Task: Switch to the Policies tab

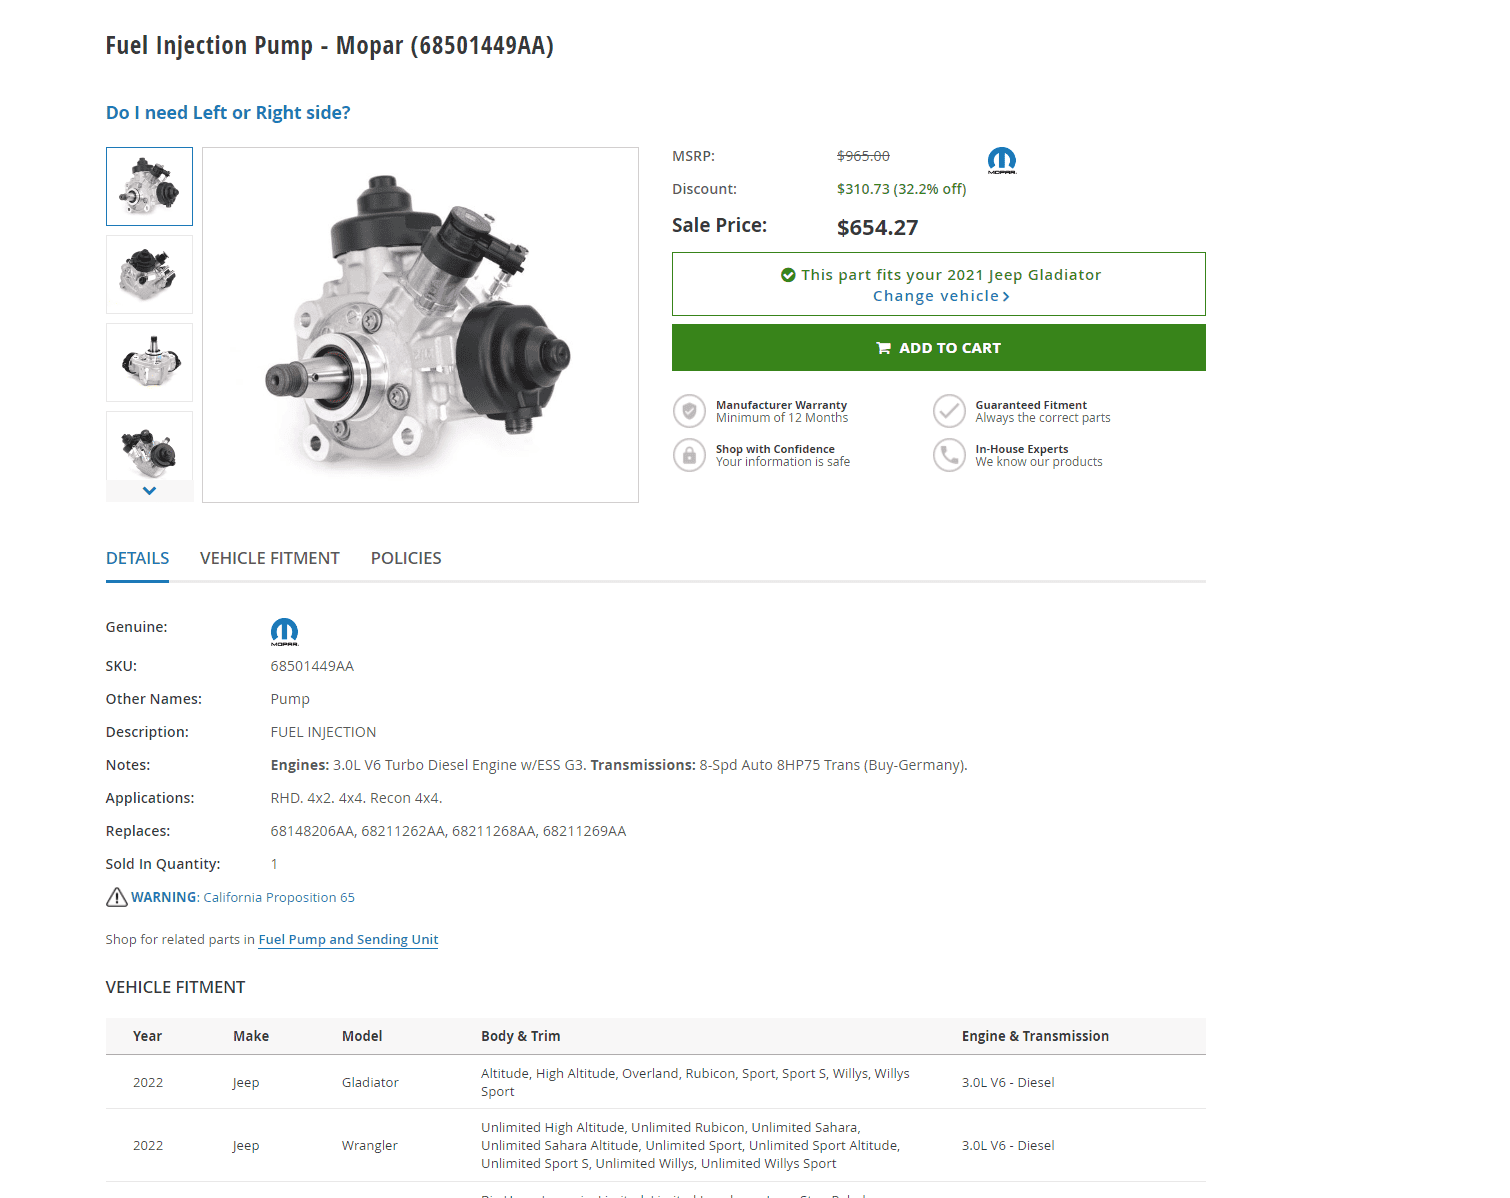Action: (406, 558)
